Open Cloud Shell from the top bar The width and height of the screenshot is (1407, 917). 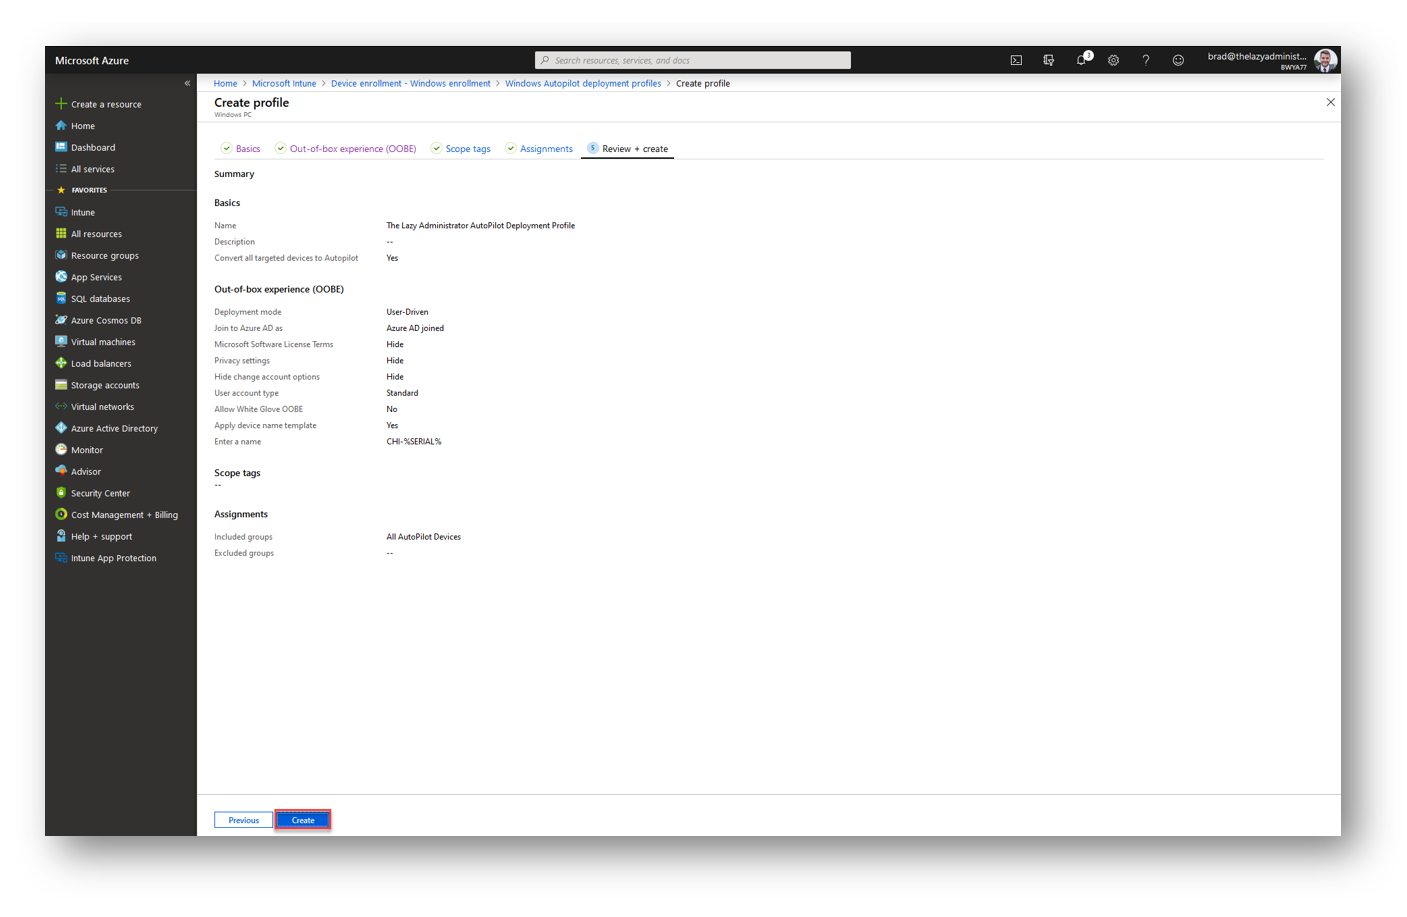coord(1016,60)
